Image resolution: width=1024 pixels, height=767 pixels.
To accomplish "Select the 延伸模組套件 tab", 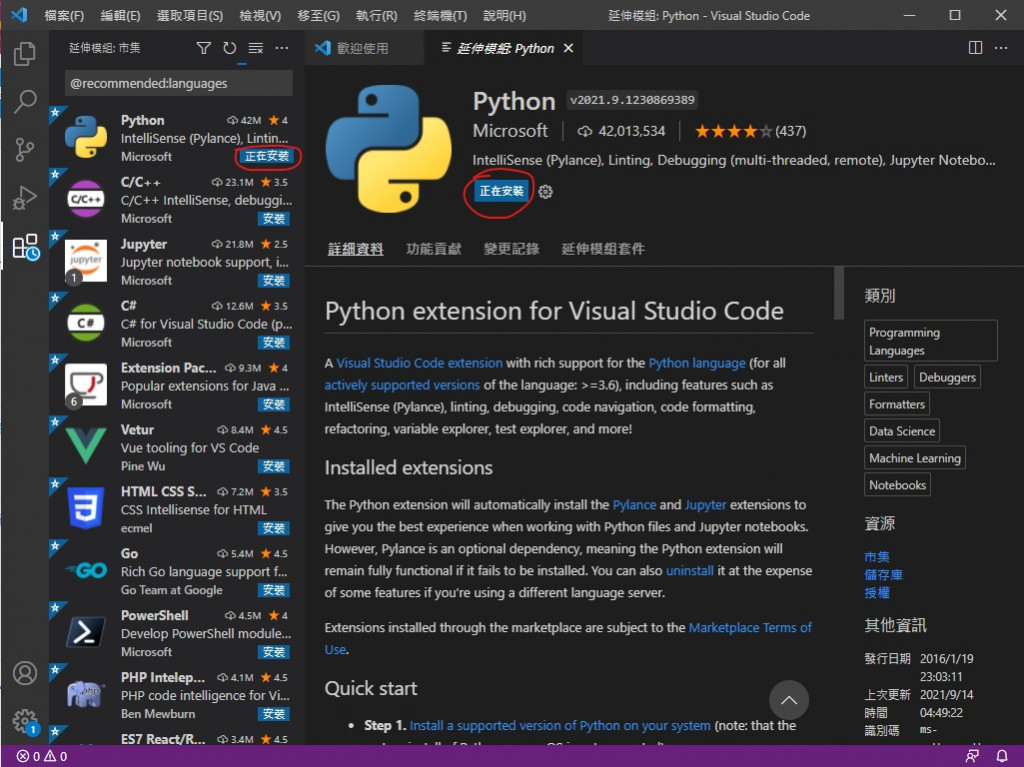I will pyautogui.click(x=603, y=249).
